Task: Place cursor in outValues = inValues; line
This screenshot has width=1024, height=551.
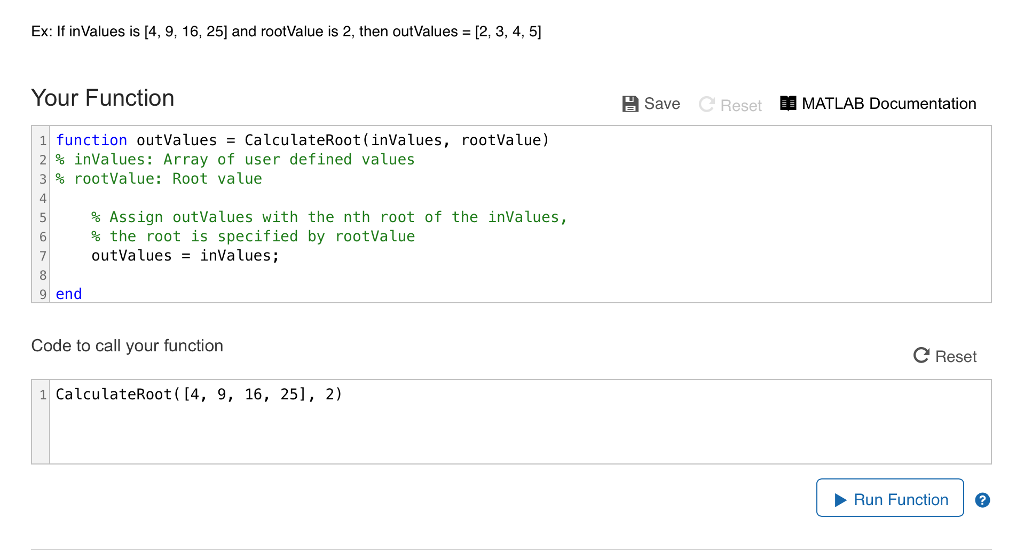Action: [x=185, y=255]
